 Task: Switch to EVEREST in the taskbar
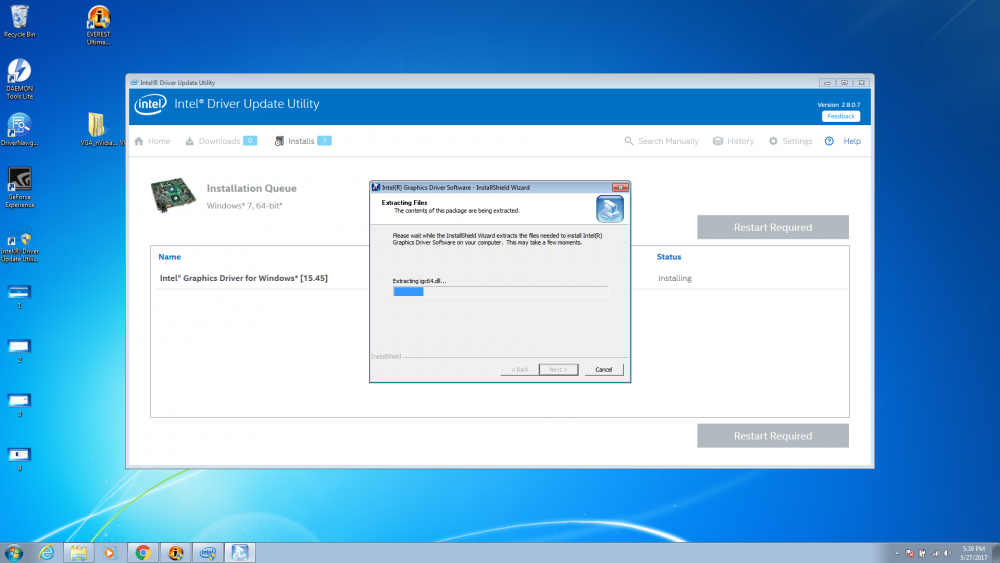tap(175, 552)
